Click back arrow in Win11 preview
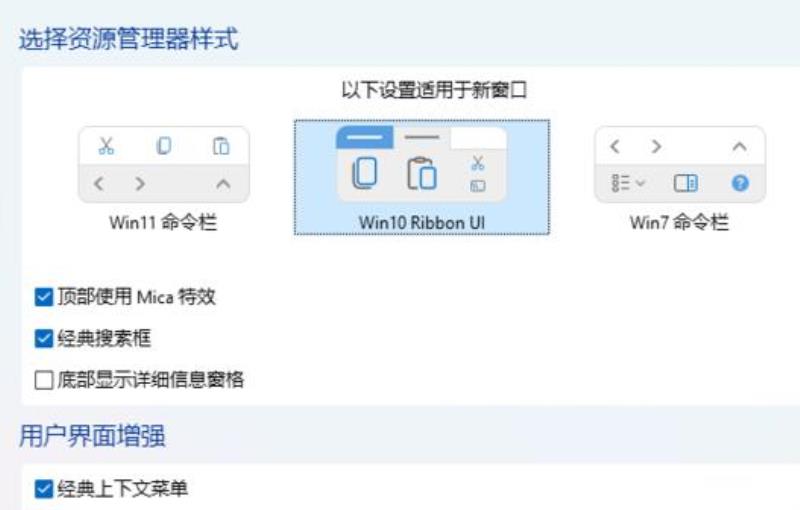Viewport: 800px width, 510px height. tap(99, 184)
